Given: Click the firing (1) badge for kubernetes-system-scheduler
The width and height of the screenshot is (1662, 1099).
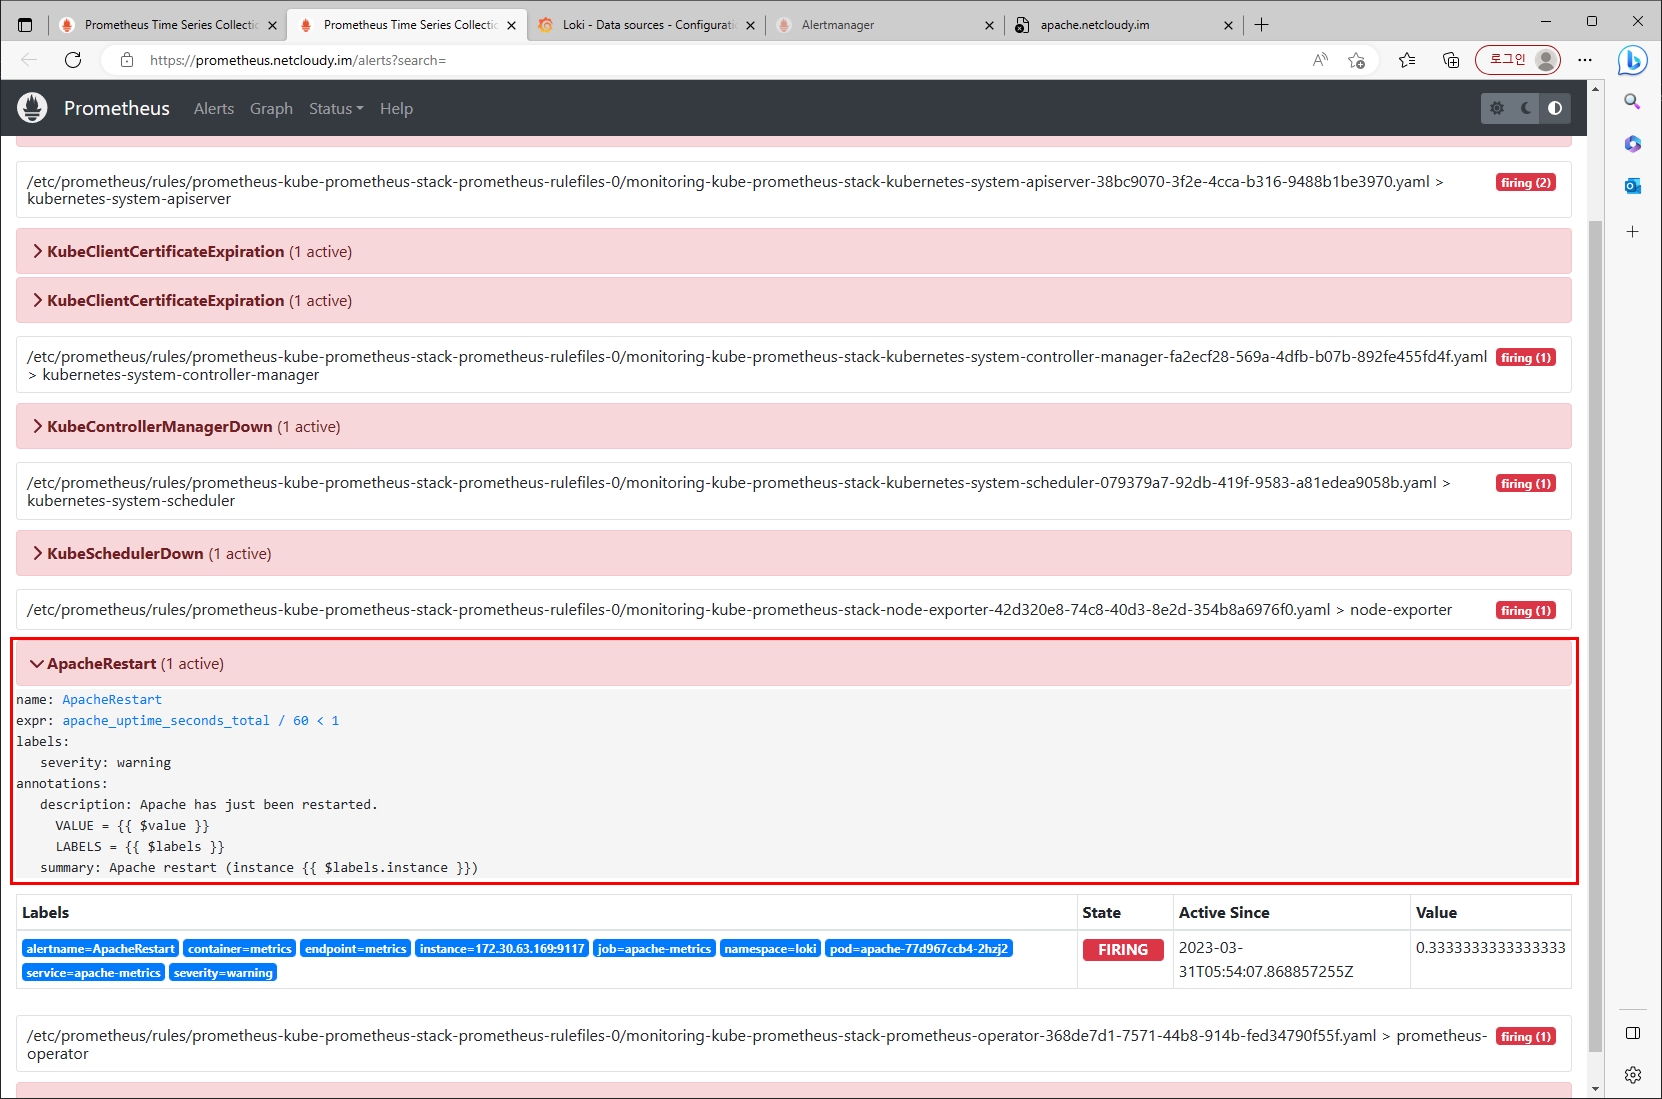Looking at the screenshot, I should pos(1525,483).
